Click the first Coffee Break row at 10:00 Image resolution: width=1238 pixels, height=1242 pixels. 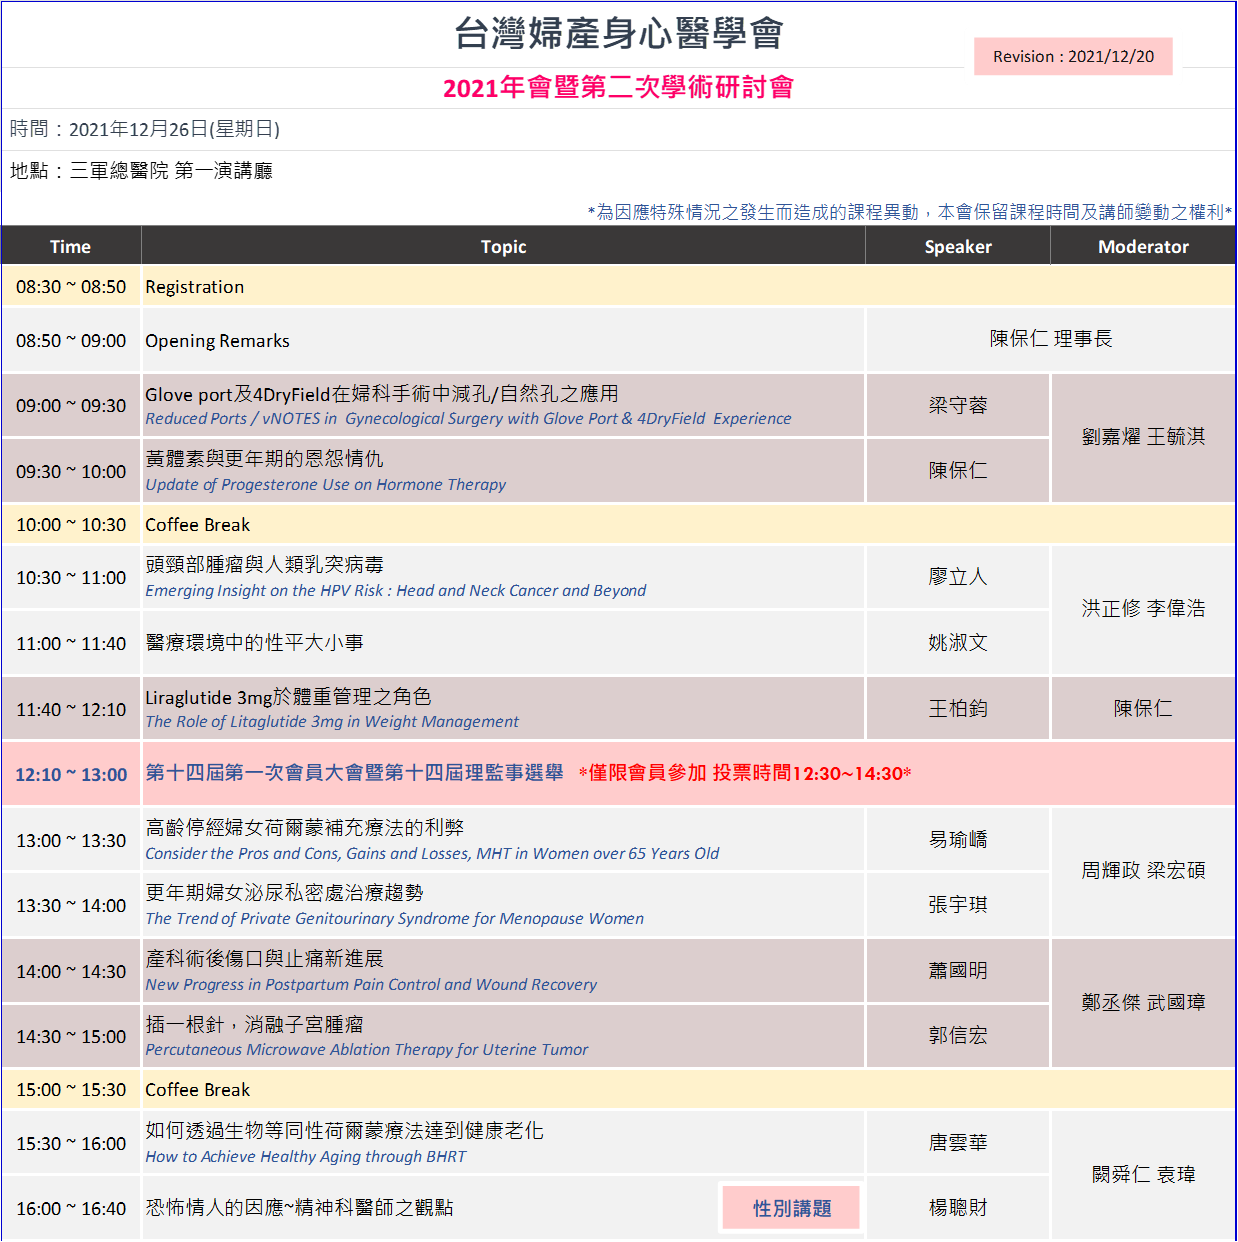[x=198, y=525]
